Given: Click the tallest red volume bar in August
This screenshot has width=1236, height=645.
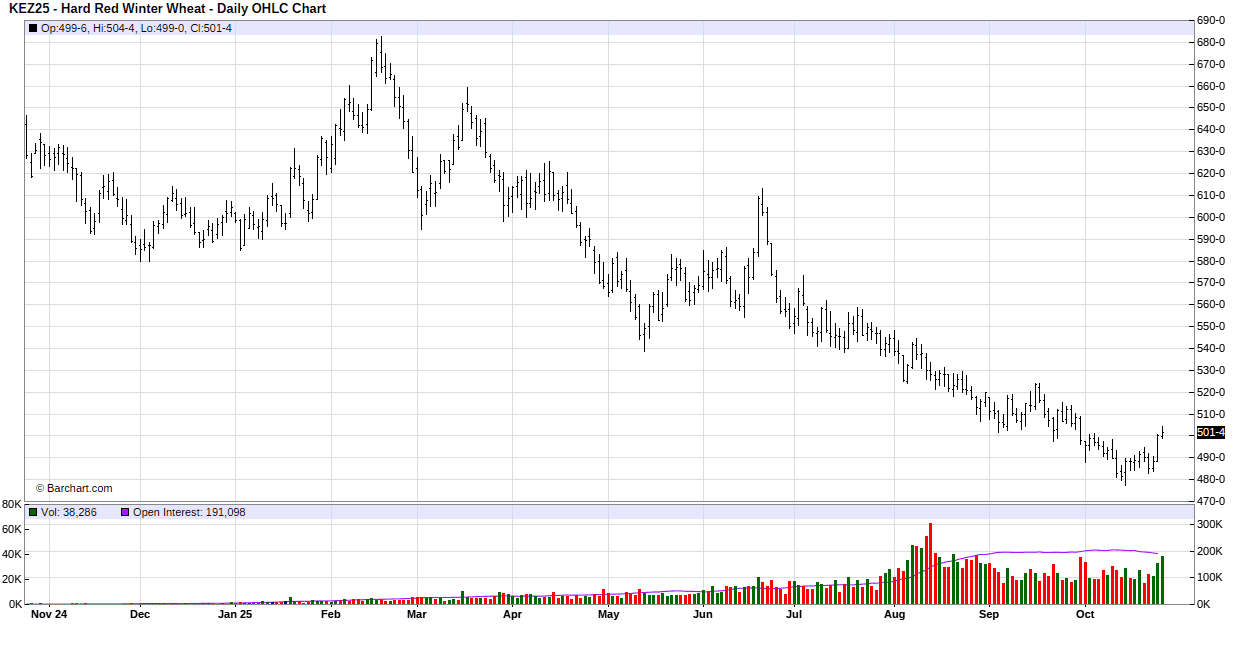Looking at the screenshot, I should coord(930,563).
